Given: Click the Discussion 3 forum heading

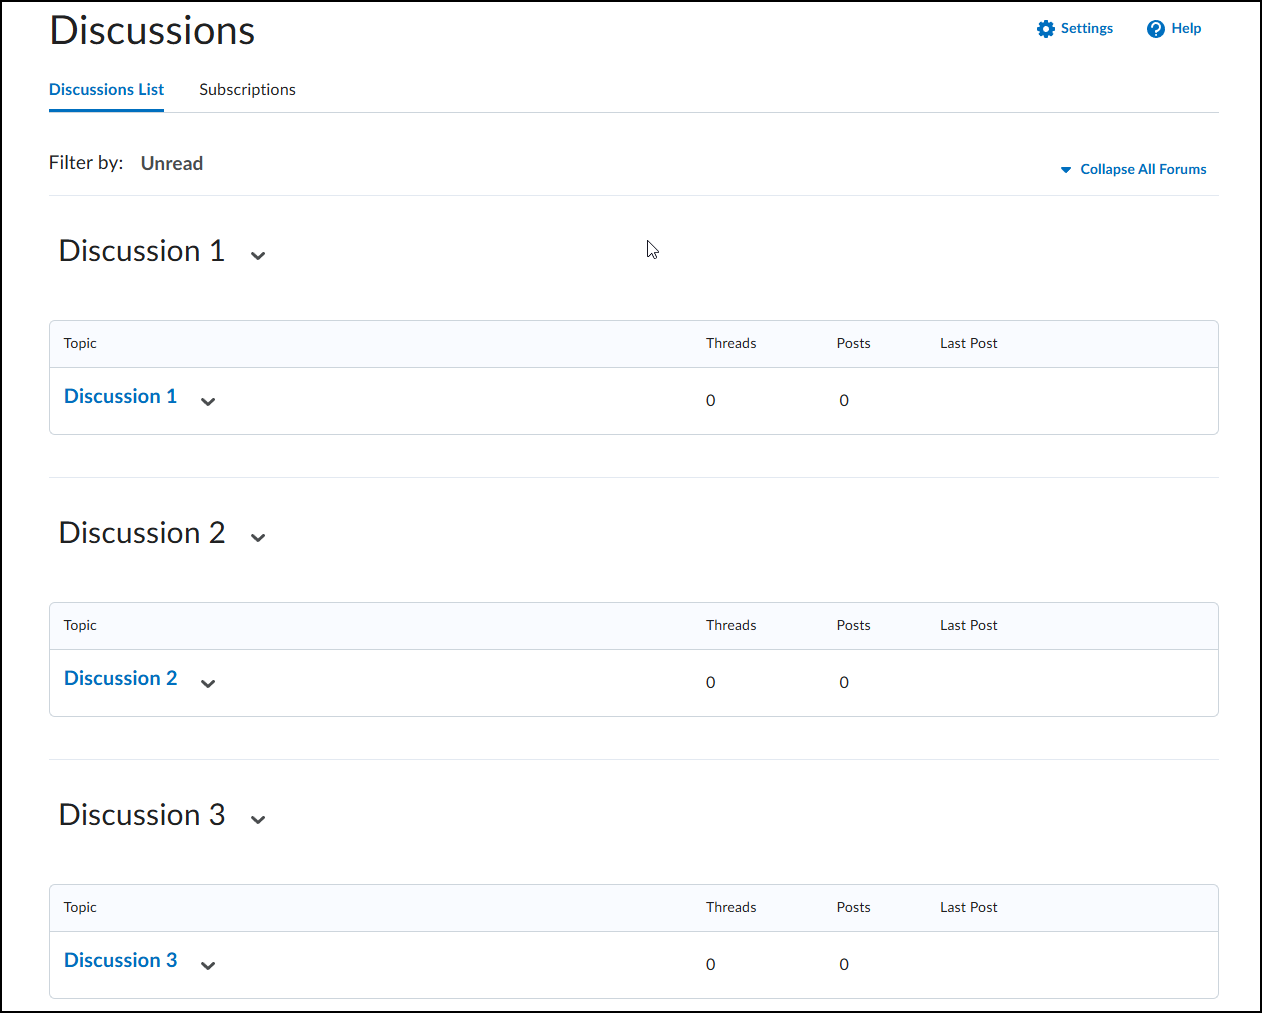Looking at the screenshot, I should pos(142,815).
